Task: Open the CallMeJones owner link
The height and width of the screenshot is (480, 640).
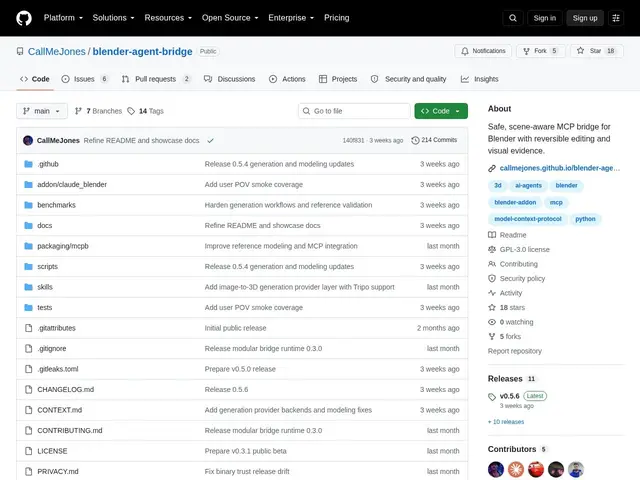Action: 57,51
